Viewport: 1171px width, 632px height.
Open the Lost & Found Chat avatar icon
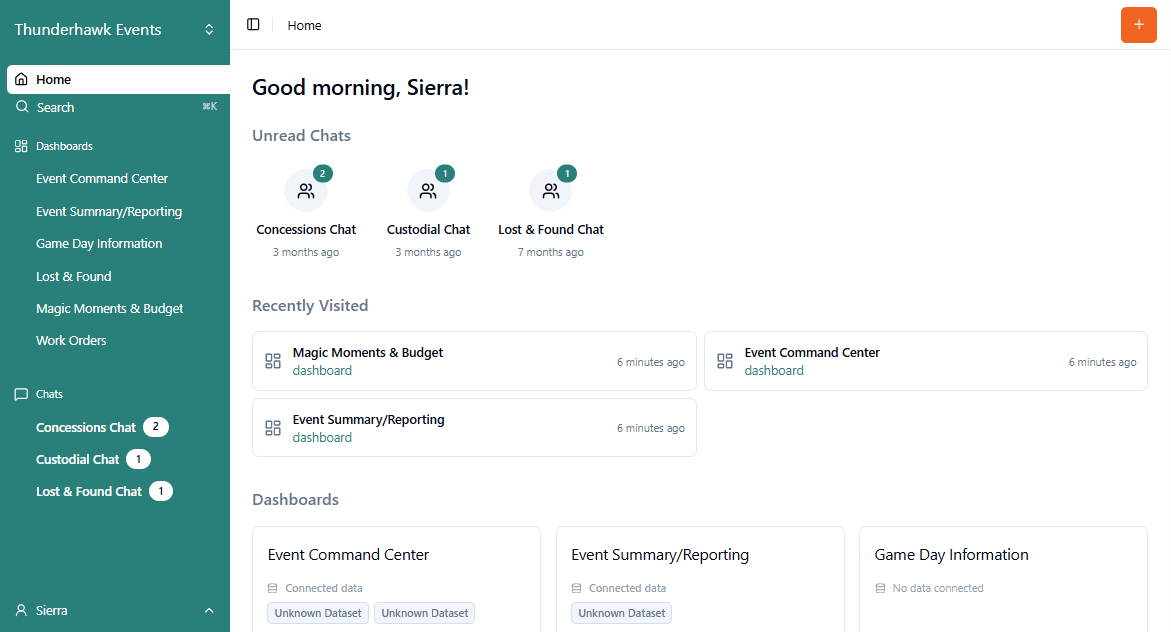tap(550, 191)
